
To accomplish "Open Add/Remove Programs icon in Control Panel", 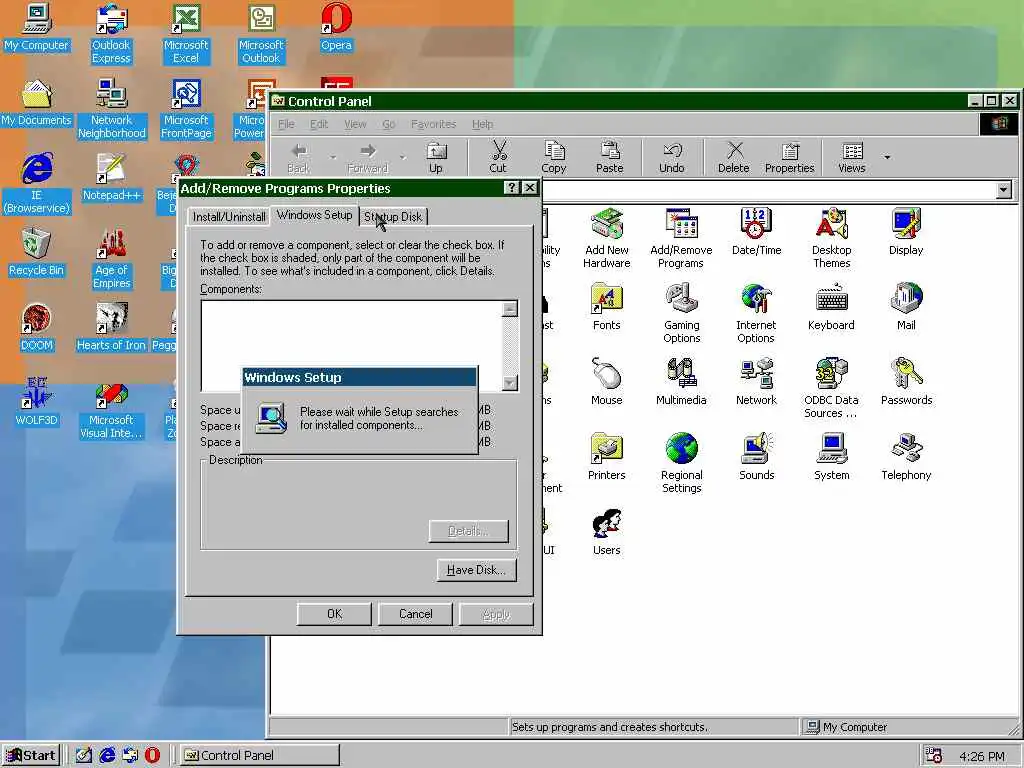I will [x=681, y=238].
